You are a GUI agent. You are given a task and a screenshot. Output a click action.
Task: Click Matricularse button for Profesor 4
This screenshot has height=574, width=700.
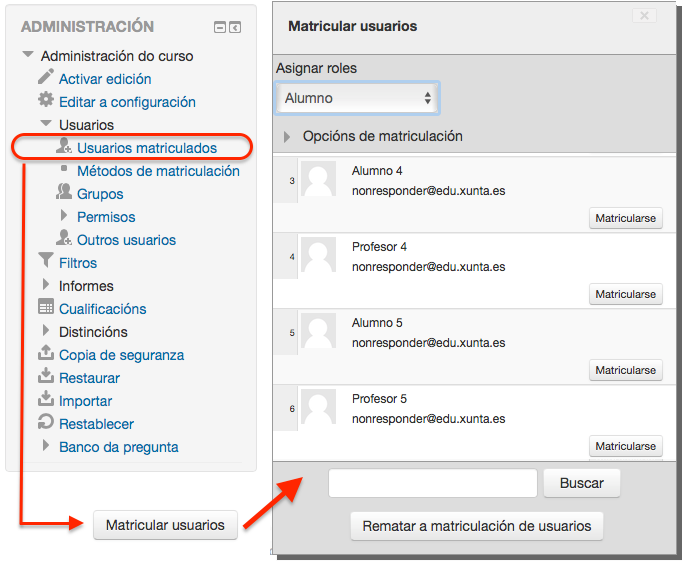625,294
